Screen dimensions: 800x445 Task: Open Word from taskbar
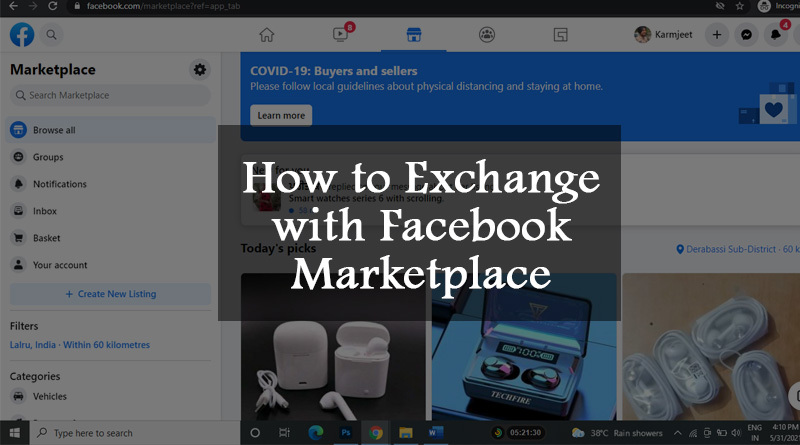[x=435, y=433]
